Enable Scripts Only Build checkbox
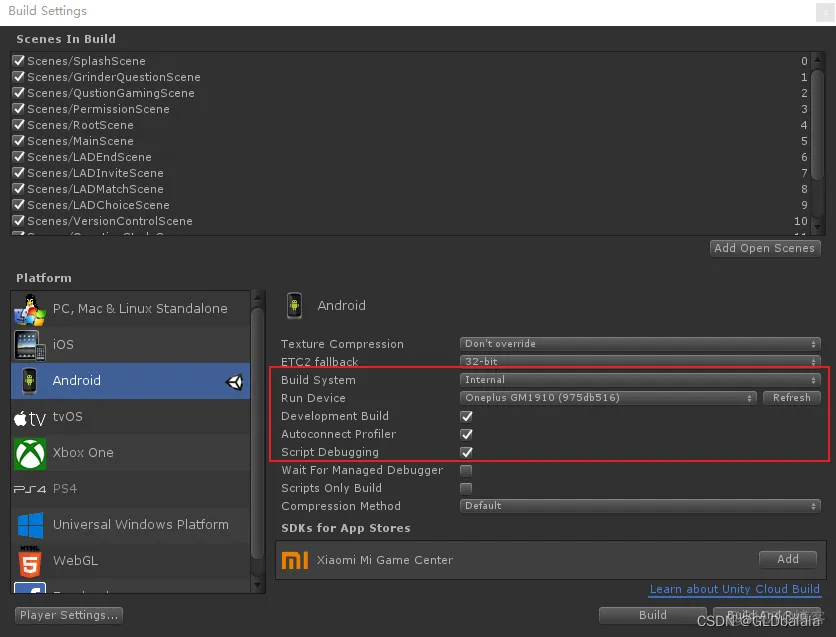Screen dimensions: 836x637 (x=466, y=488)
